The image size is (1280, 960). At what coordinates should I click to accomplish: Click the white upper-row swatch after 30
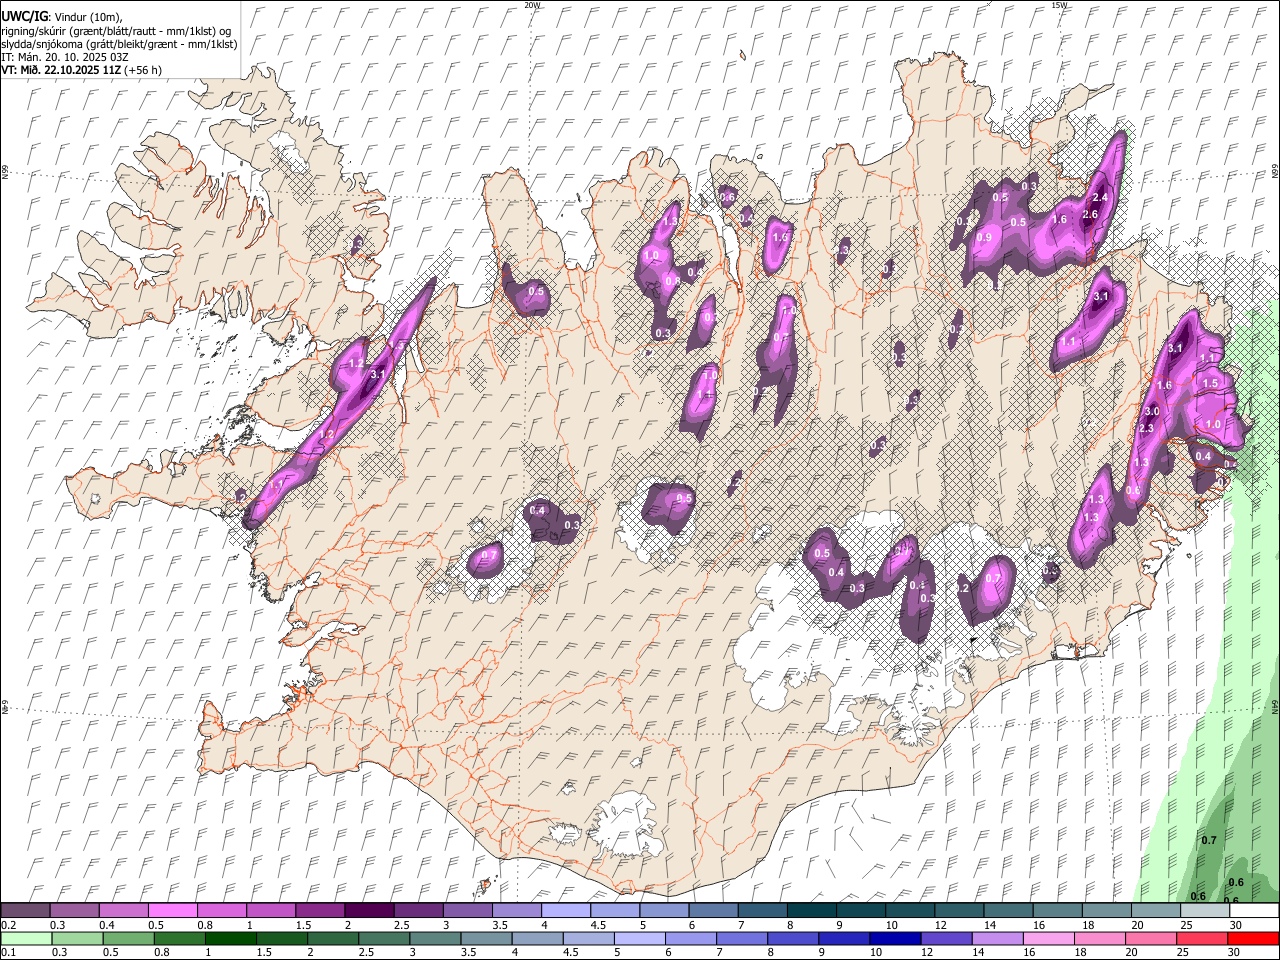(x=1254, y=911)
